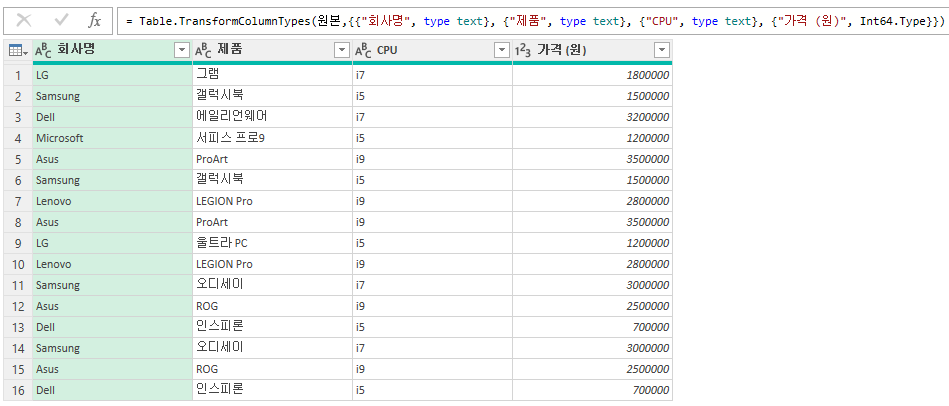
Task: Select the 제품 column header
Action: pos(272,51)
